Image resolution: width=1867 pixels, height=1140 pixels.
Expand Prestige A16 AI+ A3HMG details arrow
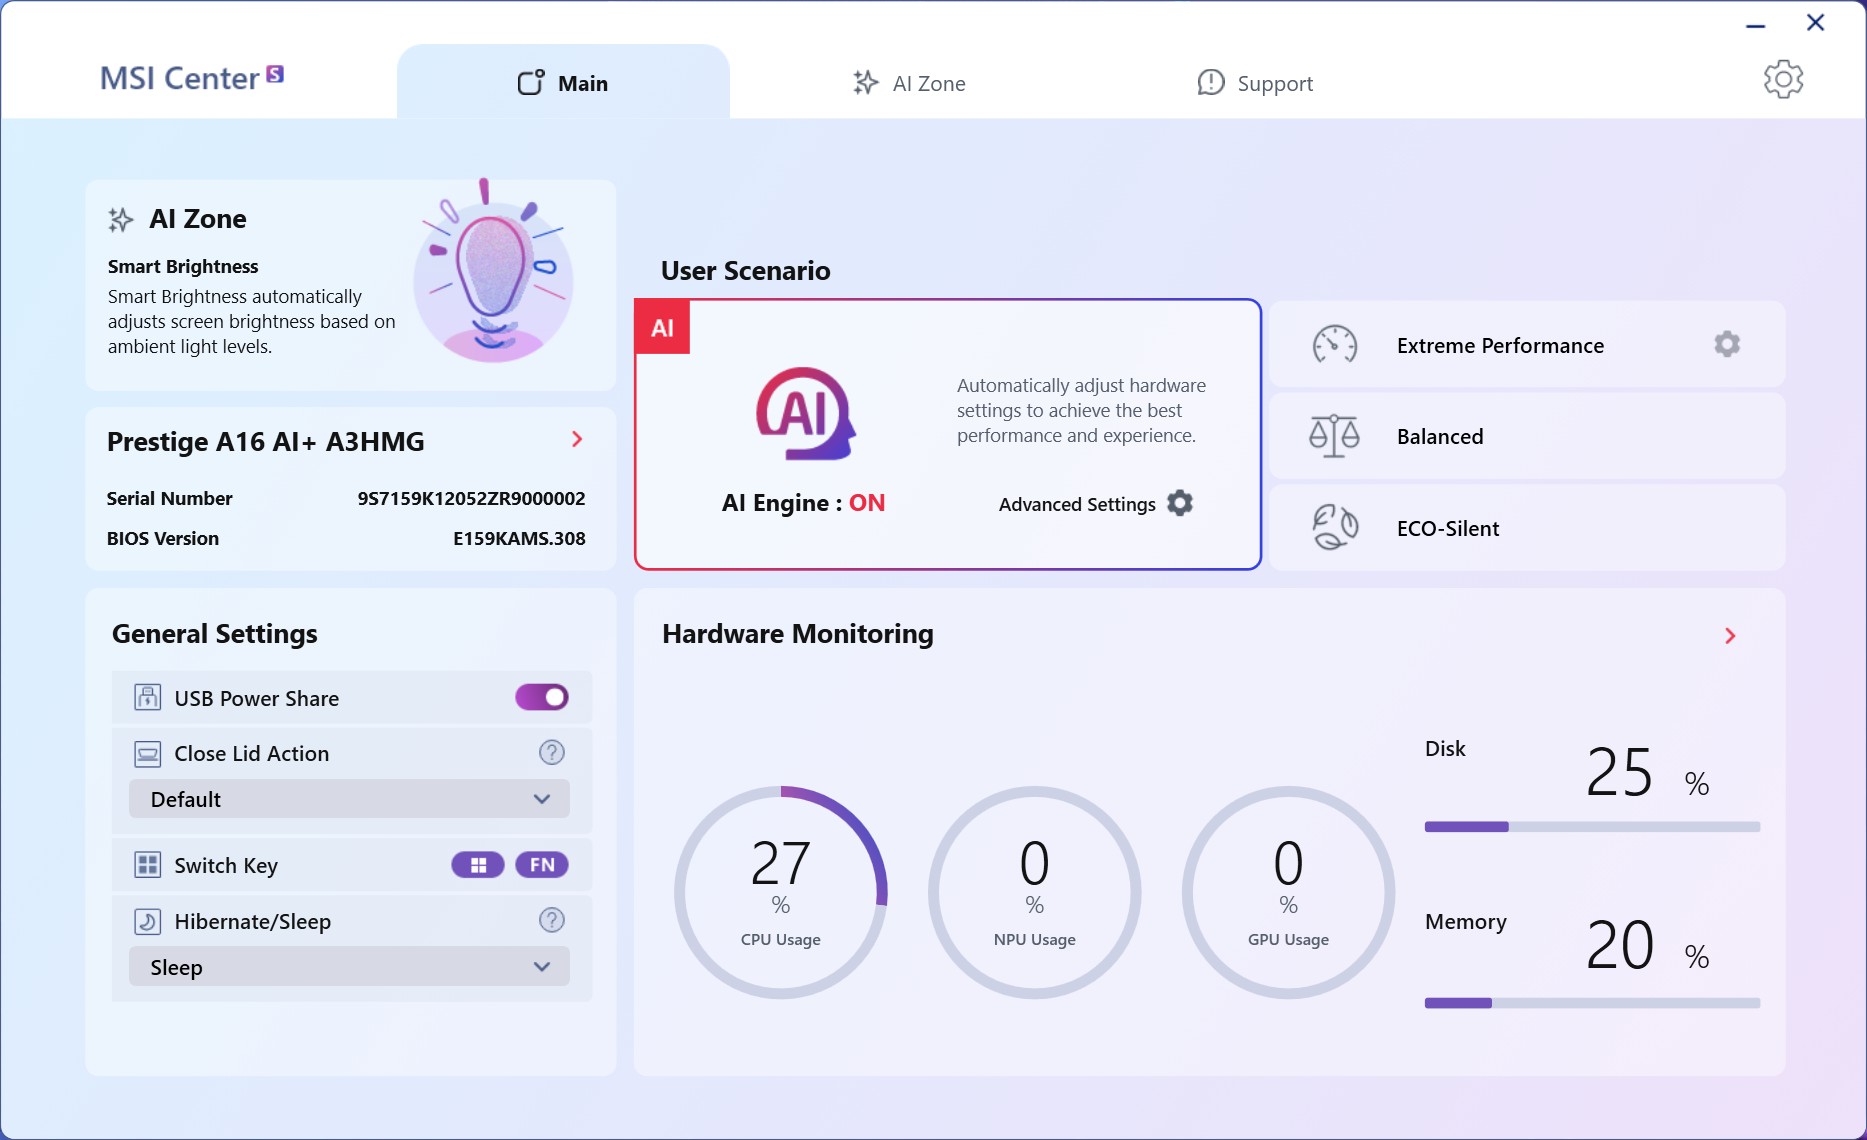point(577,439)
